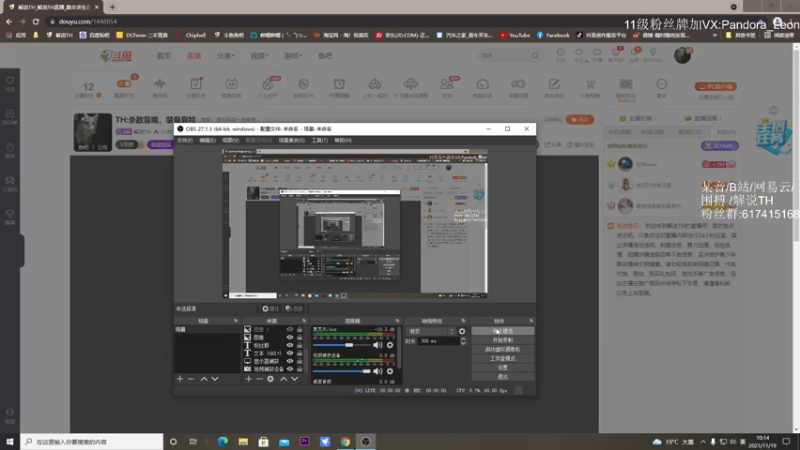Toggle visibility of the video capture device source
The height and width of the screenshot is (450, 800).
(290, 369)
